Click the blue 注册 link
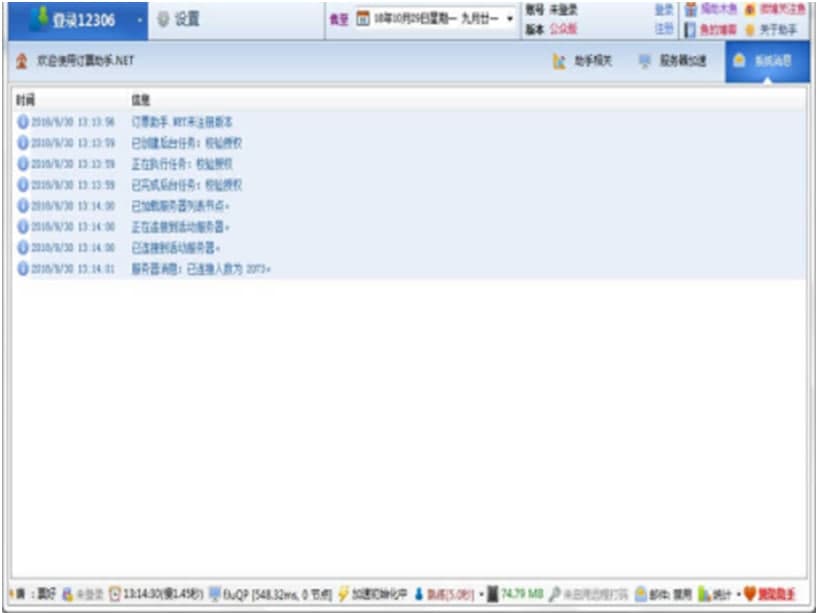This screenshot has height=615, width=818. click(664, 29)
